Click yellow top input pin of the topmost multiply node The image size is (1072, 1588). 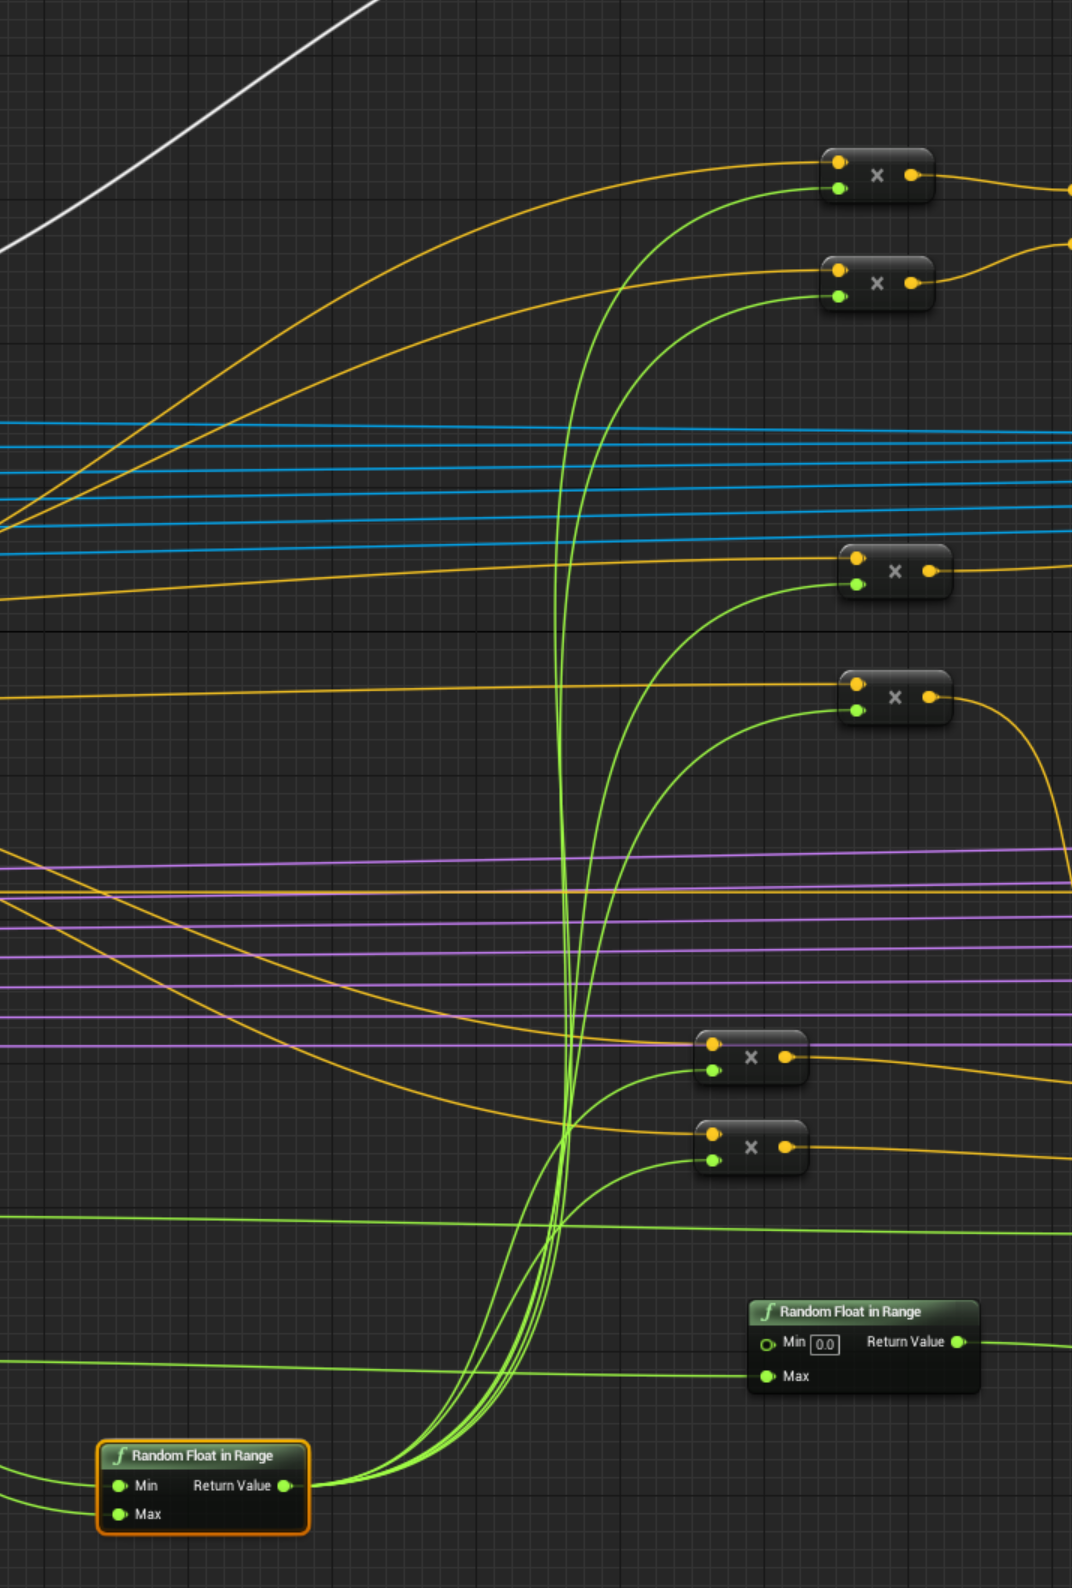[x=839, y=162]
